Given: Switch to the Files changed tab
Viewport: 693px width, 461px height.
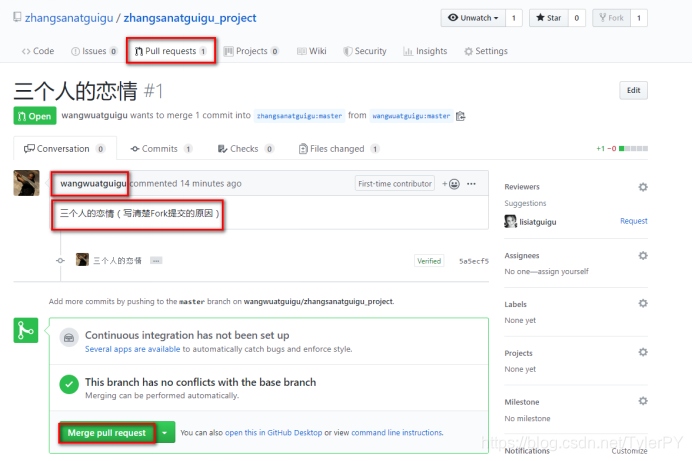Looking at the screenshot, I should click(x=339, y=149).
